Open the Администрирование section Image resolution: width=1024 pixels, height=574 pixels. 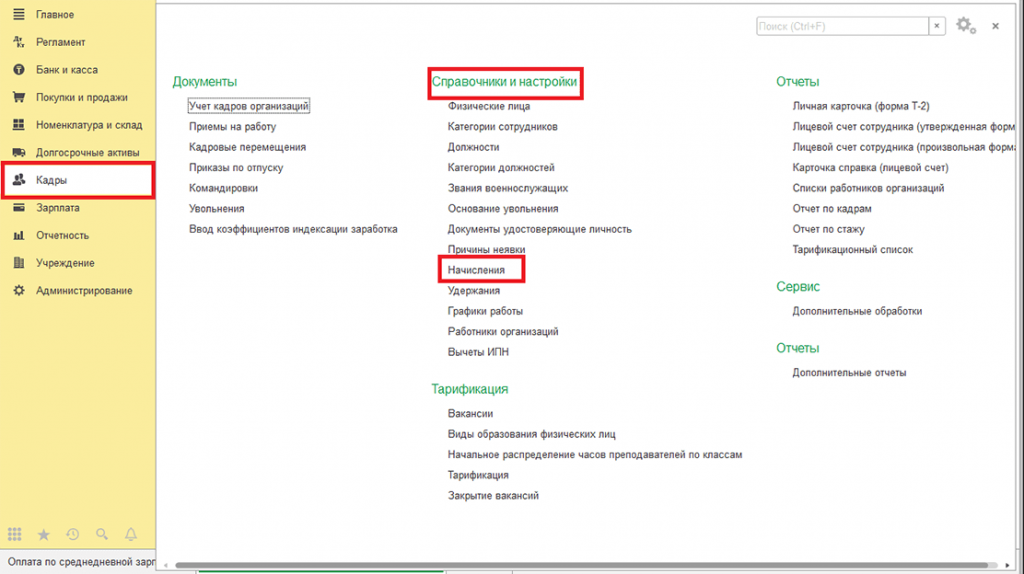click(84, 291)
